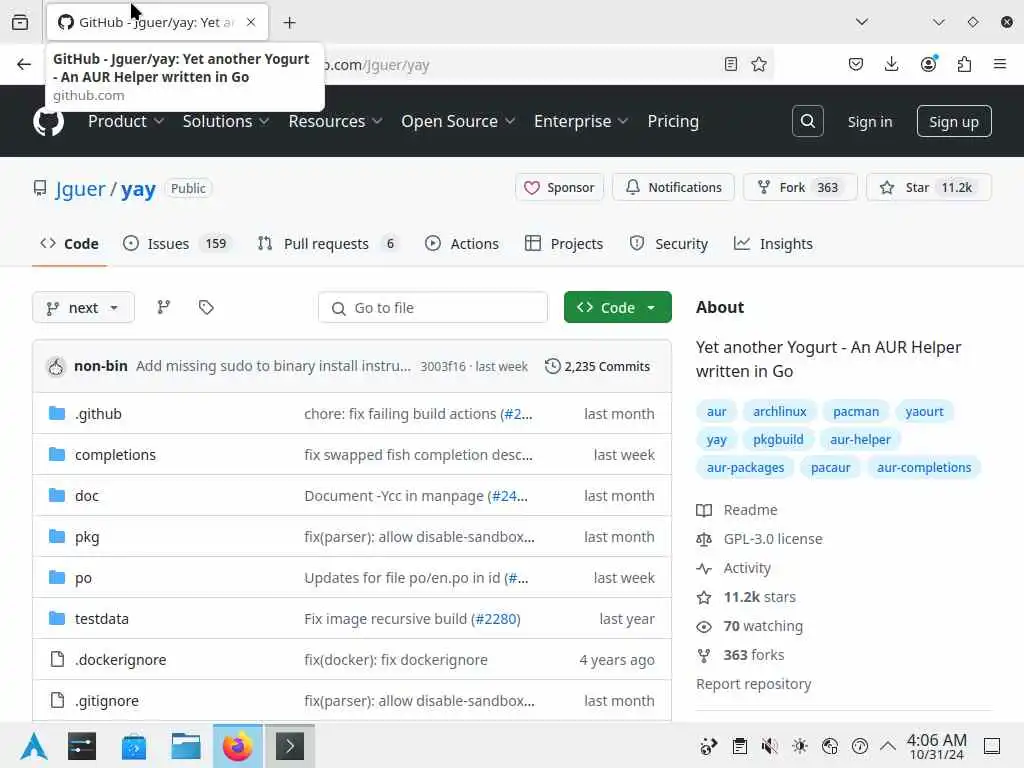List all tabs with the chevron
1024x768 pixels.
click(861, 22)
